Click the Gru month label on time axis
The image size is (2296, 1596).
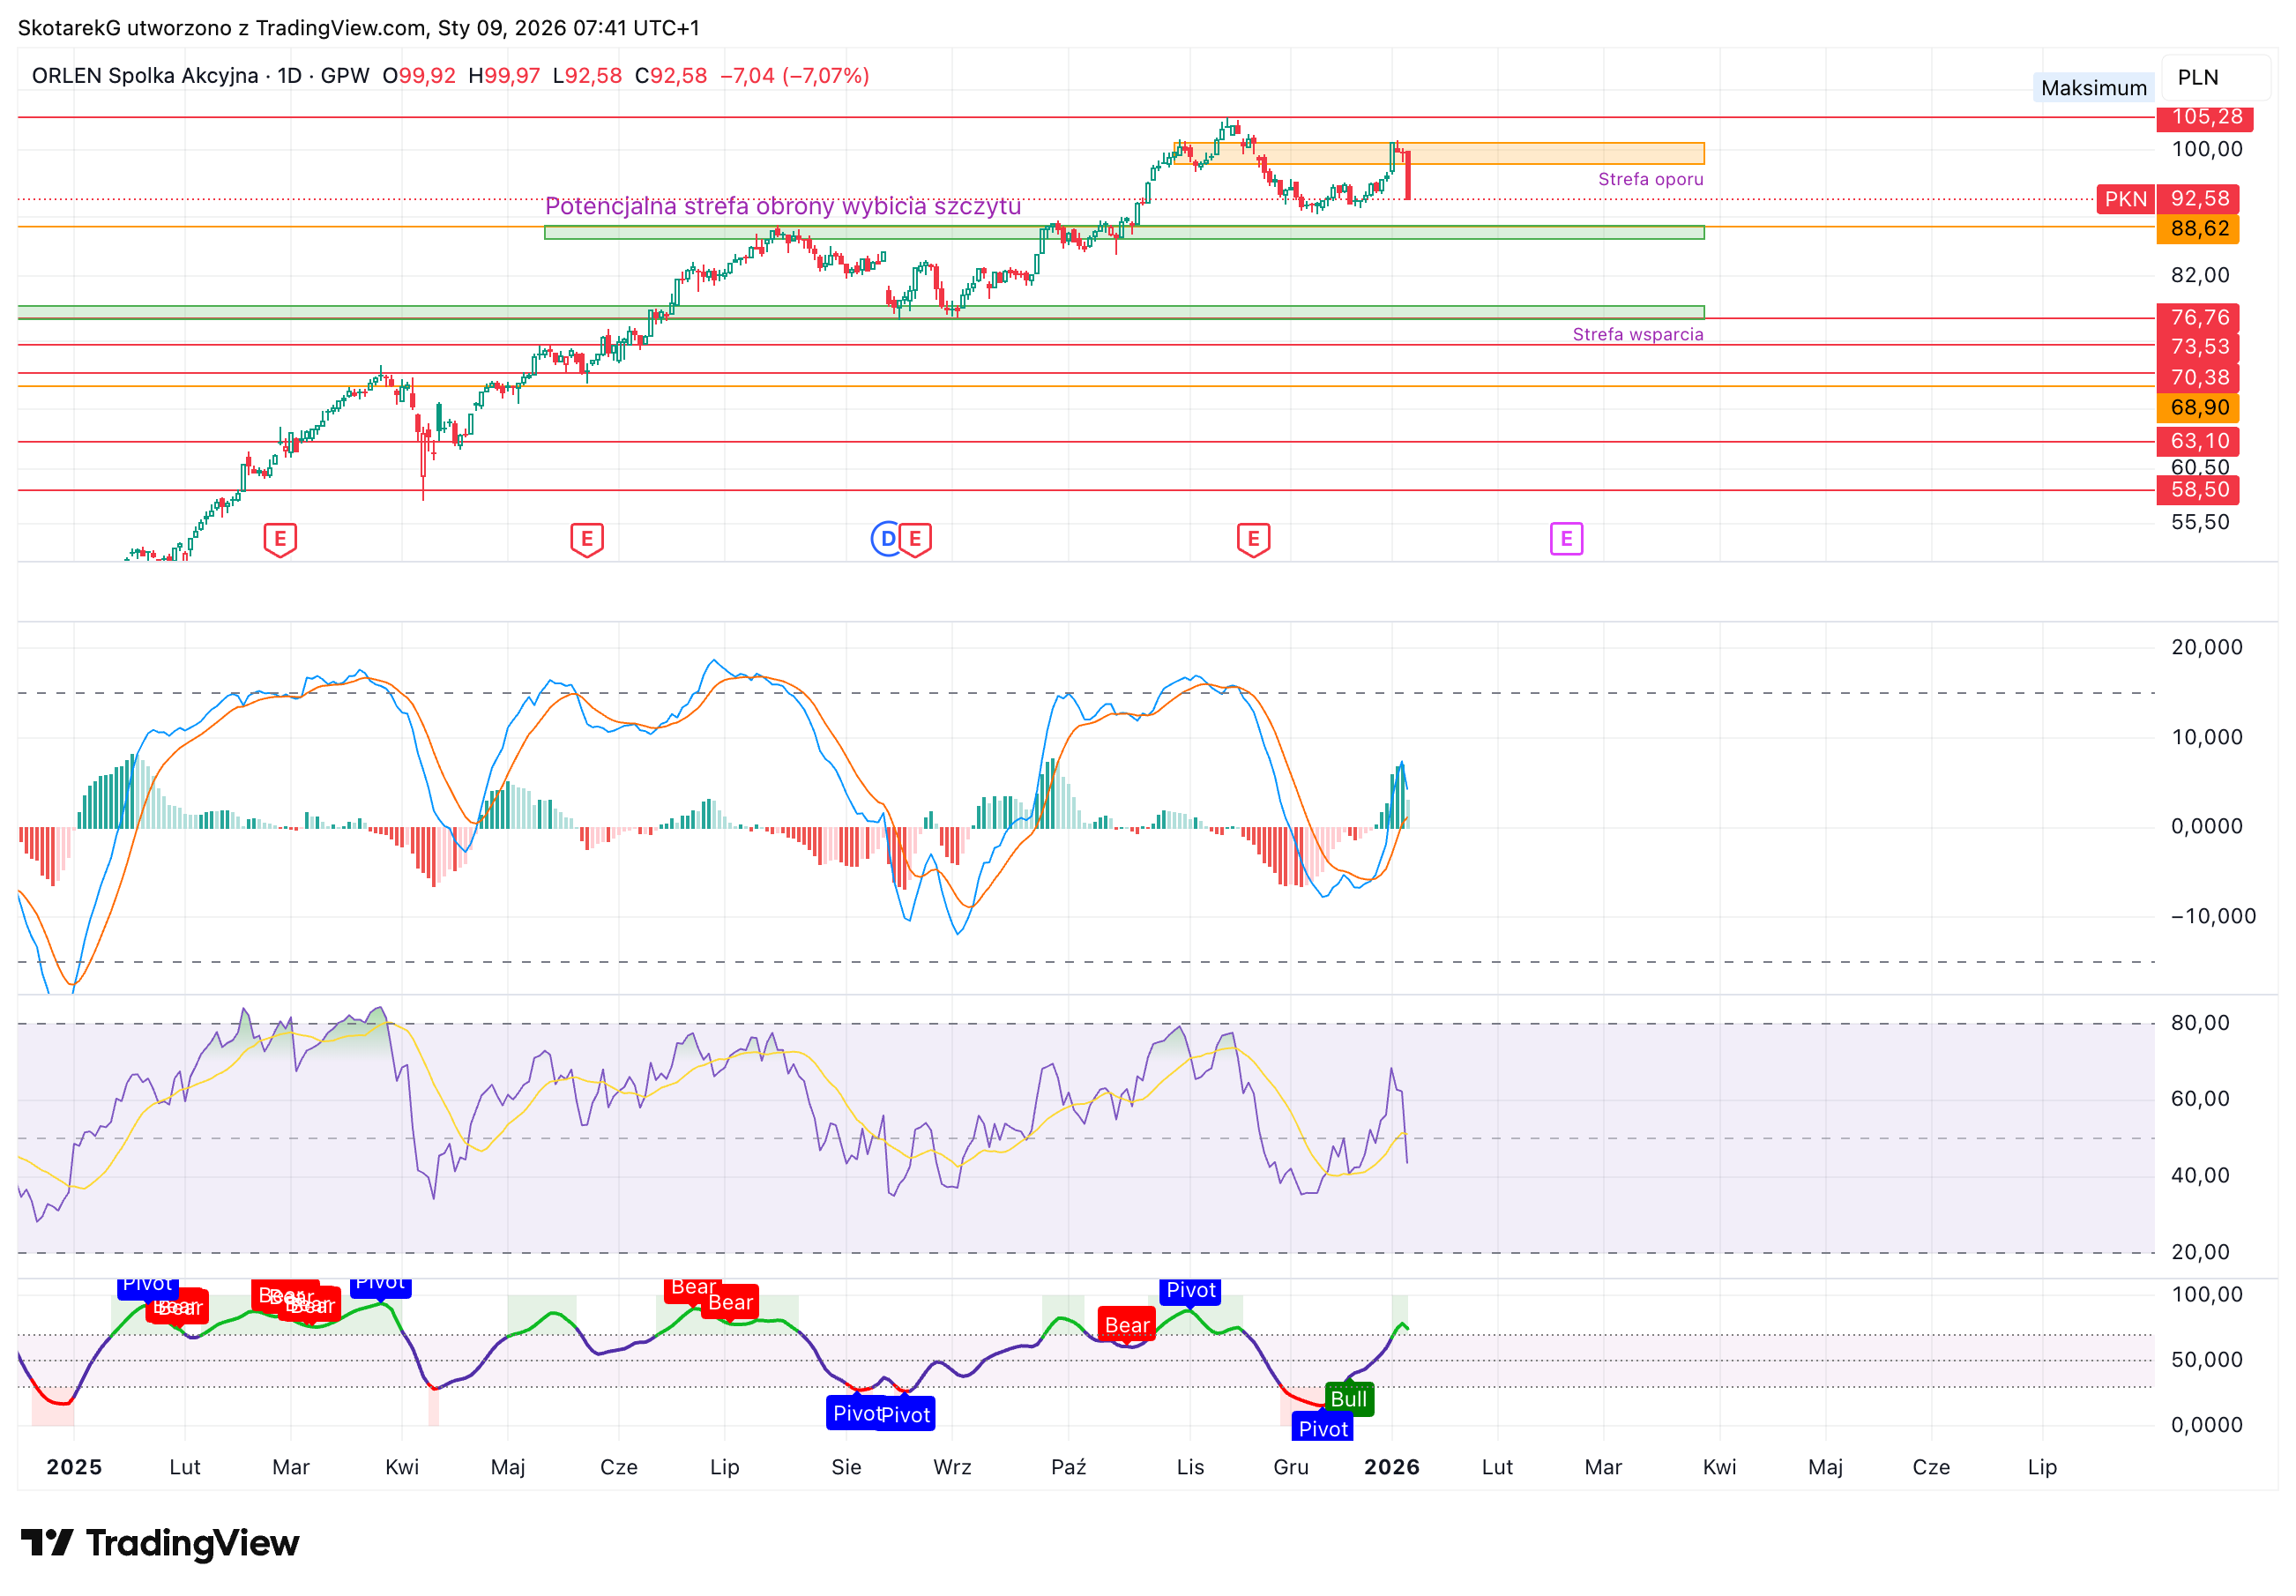point(1290,1467)
